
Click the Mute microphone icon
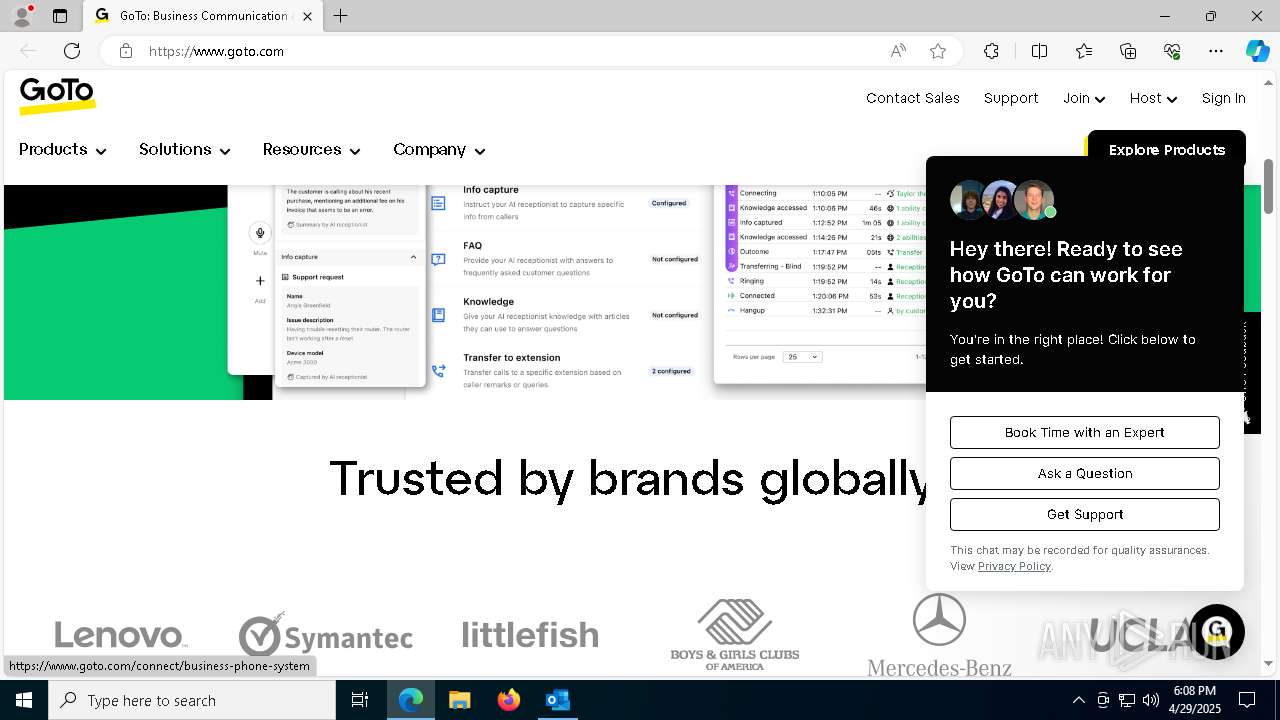coord(260,233)
